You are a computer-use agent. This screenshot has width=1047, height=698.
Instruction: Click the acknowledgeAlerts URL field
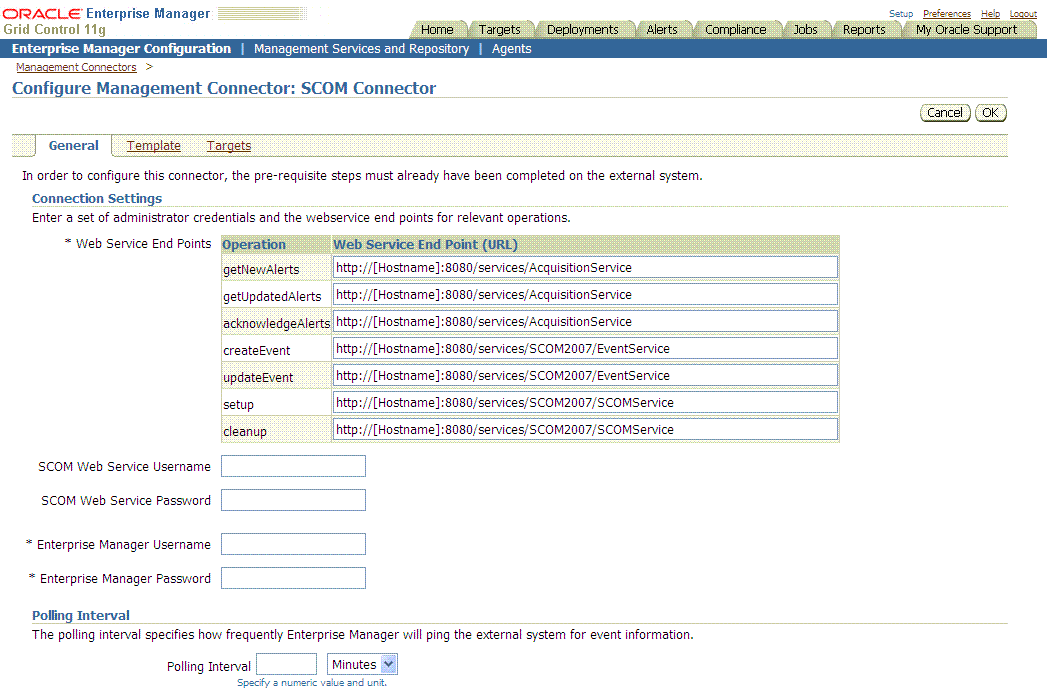(585, 321)
